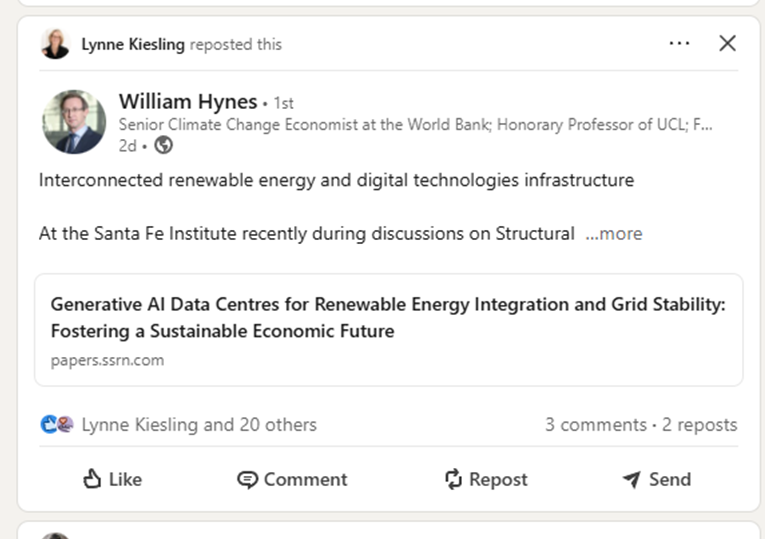The width and height of the screenshot is (765, 539).
Task: Open William Hynes' profile picture
Action: [x=74, y=121]
